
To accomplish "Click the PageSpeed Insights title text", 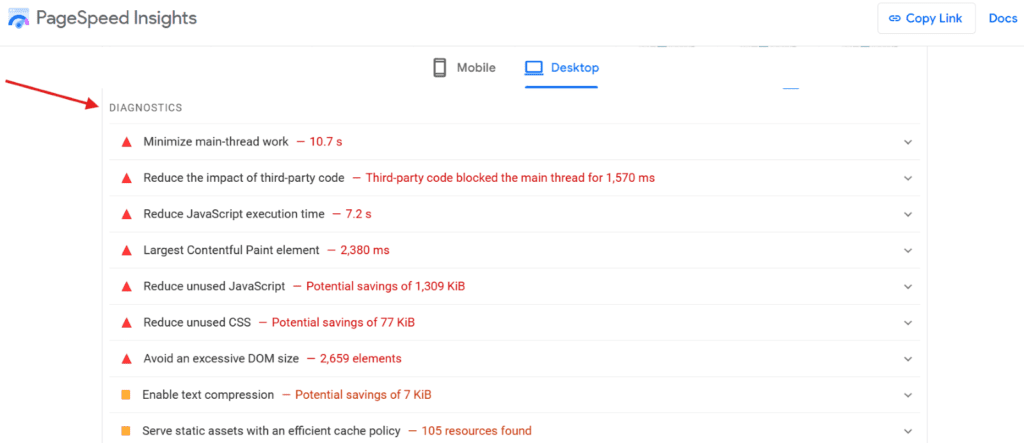I will [116, 18].
